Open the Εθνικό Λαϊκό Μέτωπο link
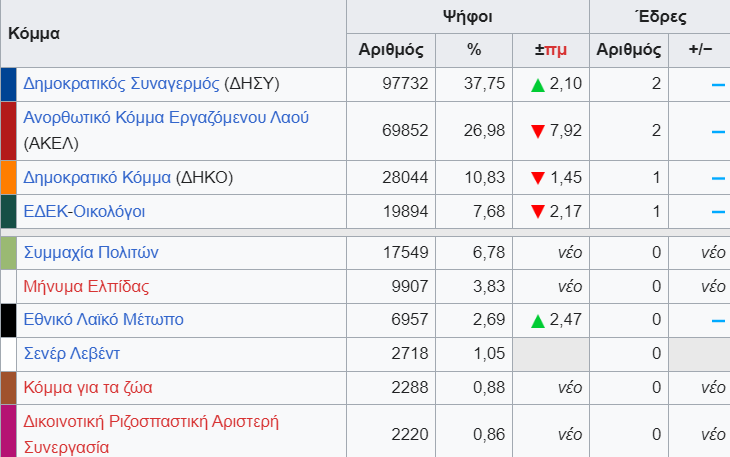The width and height of the screenshot is (730, 457). (x=103, y=320)
